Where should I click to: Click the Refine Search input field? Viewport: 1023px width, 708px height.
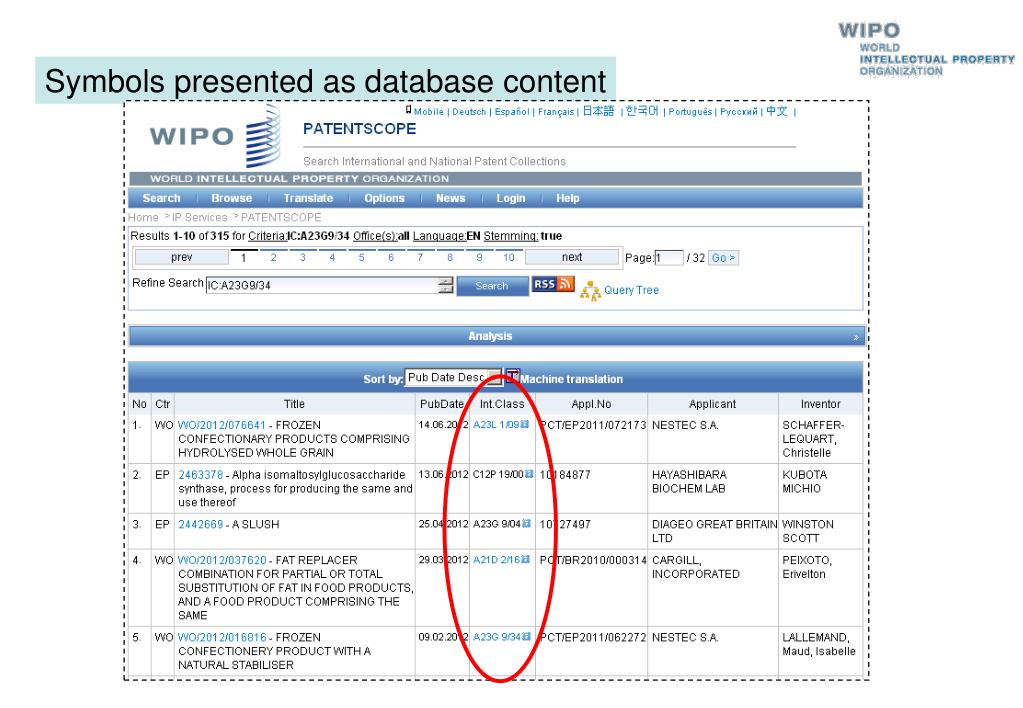(x=322, y=285)
